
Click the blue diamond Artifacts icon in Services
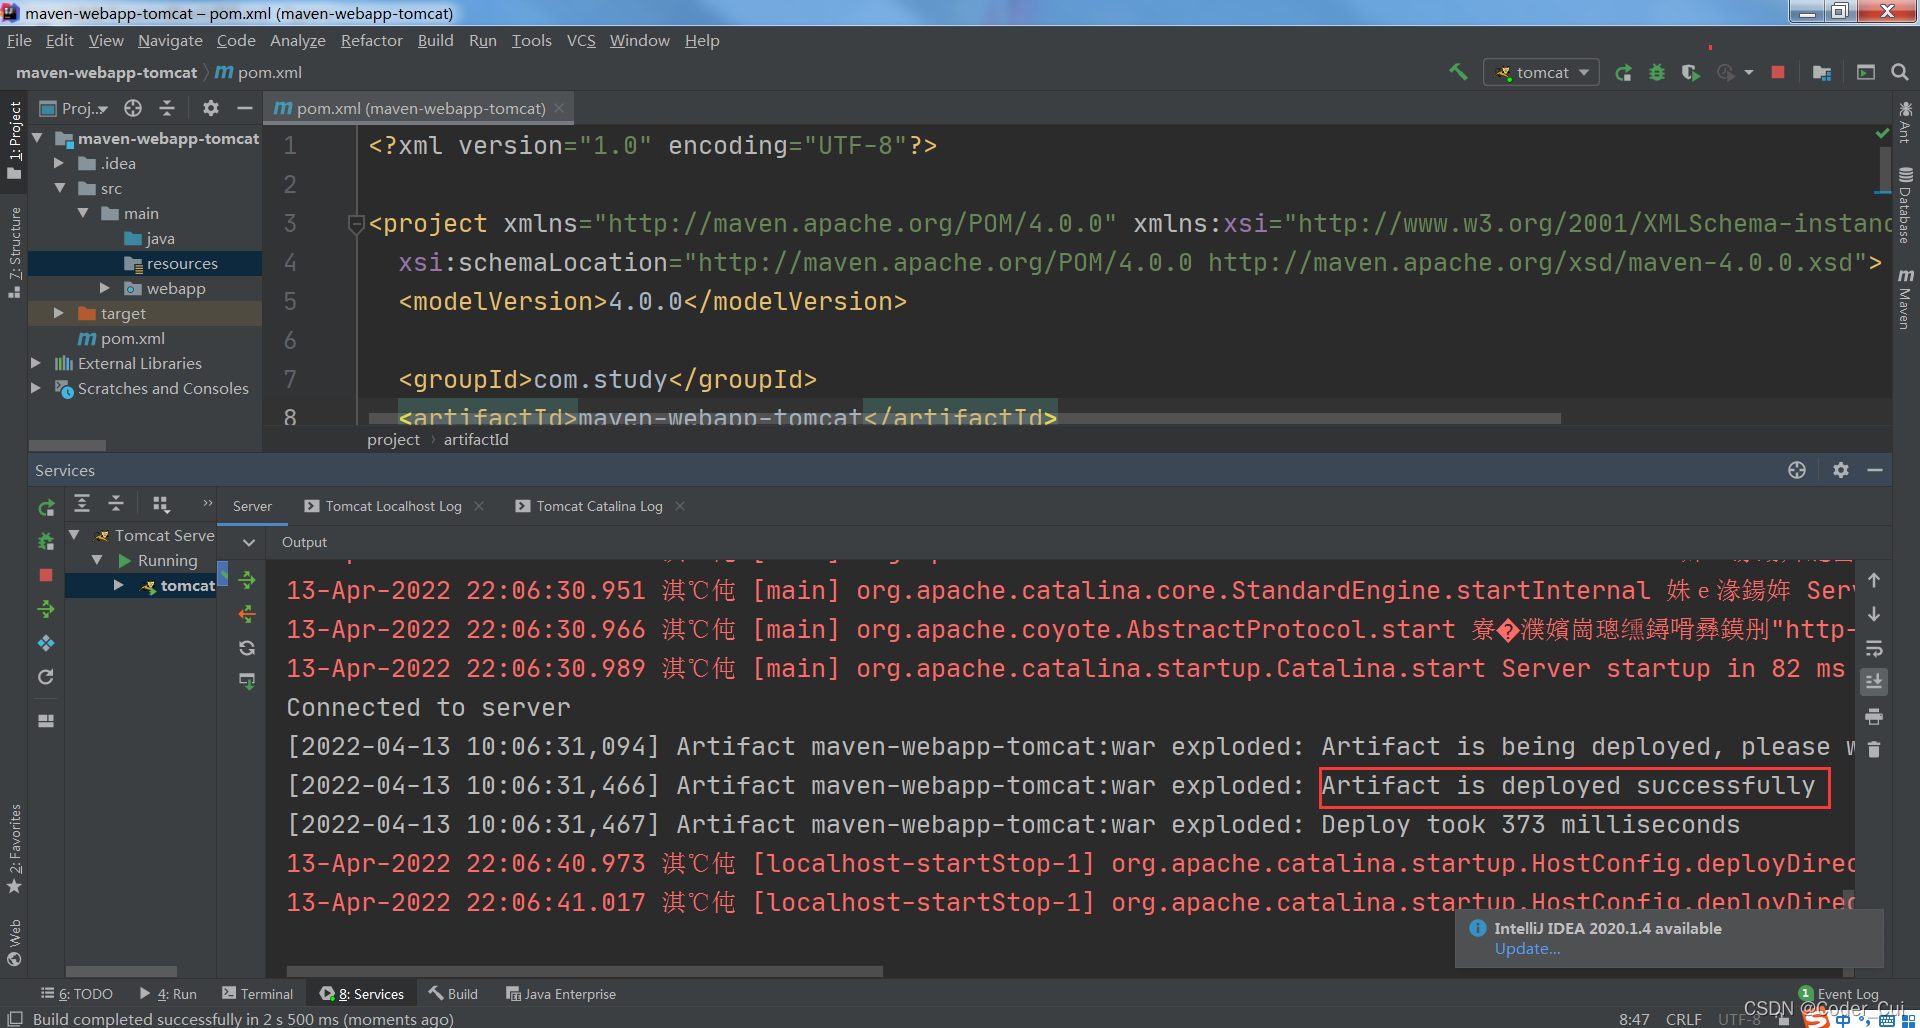click(x=46, y=643)
